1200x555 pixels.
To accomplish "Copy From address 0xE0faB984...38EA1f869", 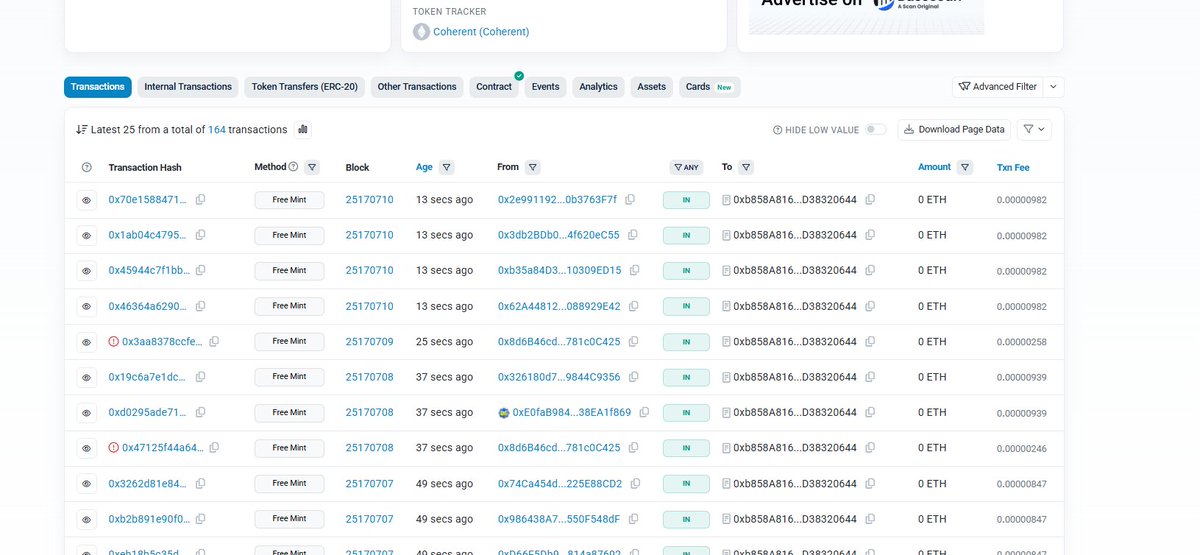I will 644,413.
